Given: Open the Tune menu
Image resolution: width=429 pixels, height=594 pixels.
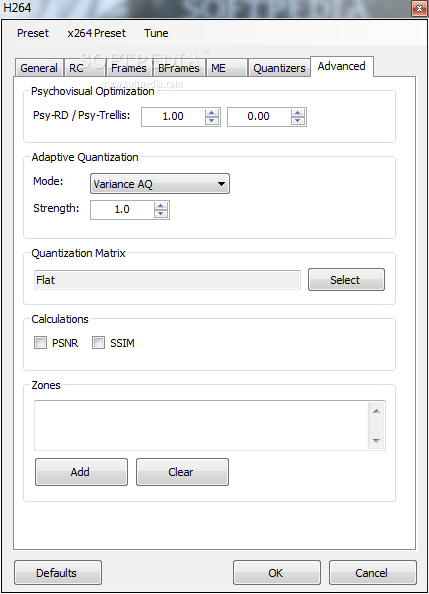Looking at the screenshot, I should (x=156, y=33).
